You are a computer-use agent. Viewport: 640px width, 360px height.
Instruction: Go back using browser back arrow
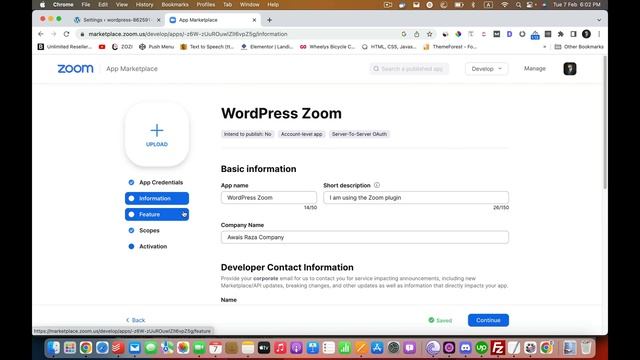41,34
